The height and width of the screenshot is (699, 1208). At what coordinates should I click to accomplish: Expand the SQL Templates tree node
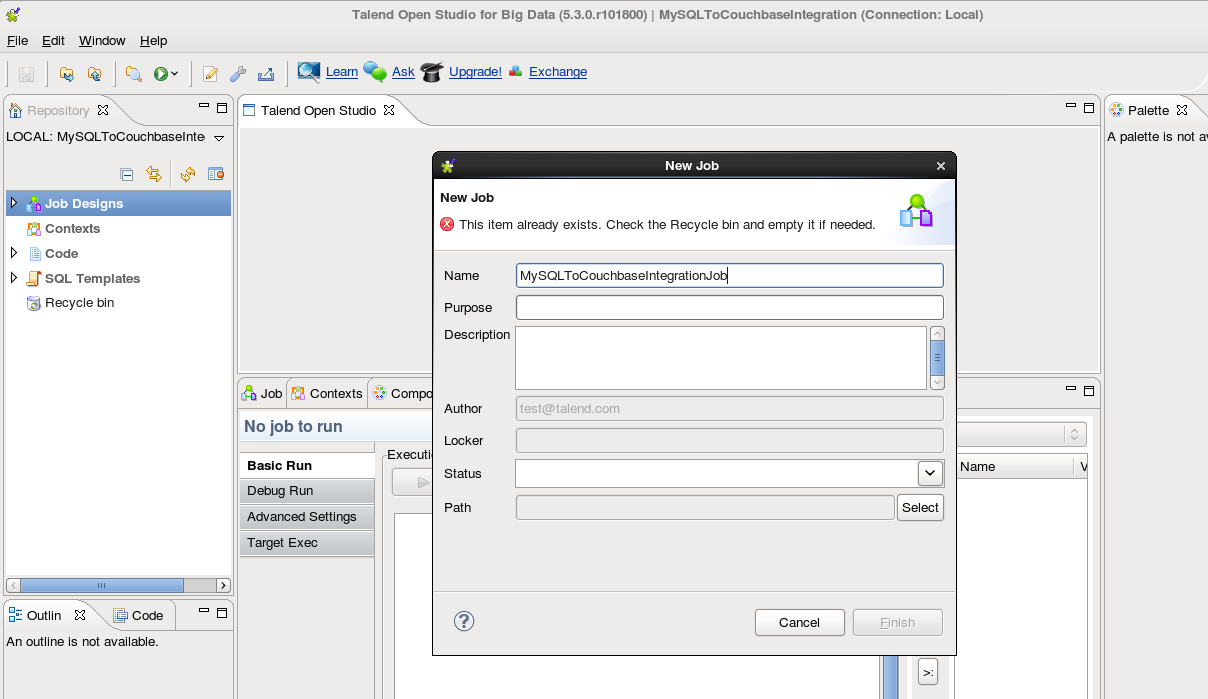[x=14, y=278]
